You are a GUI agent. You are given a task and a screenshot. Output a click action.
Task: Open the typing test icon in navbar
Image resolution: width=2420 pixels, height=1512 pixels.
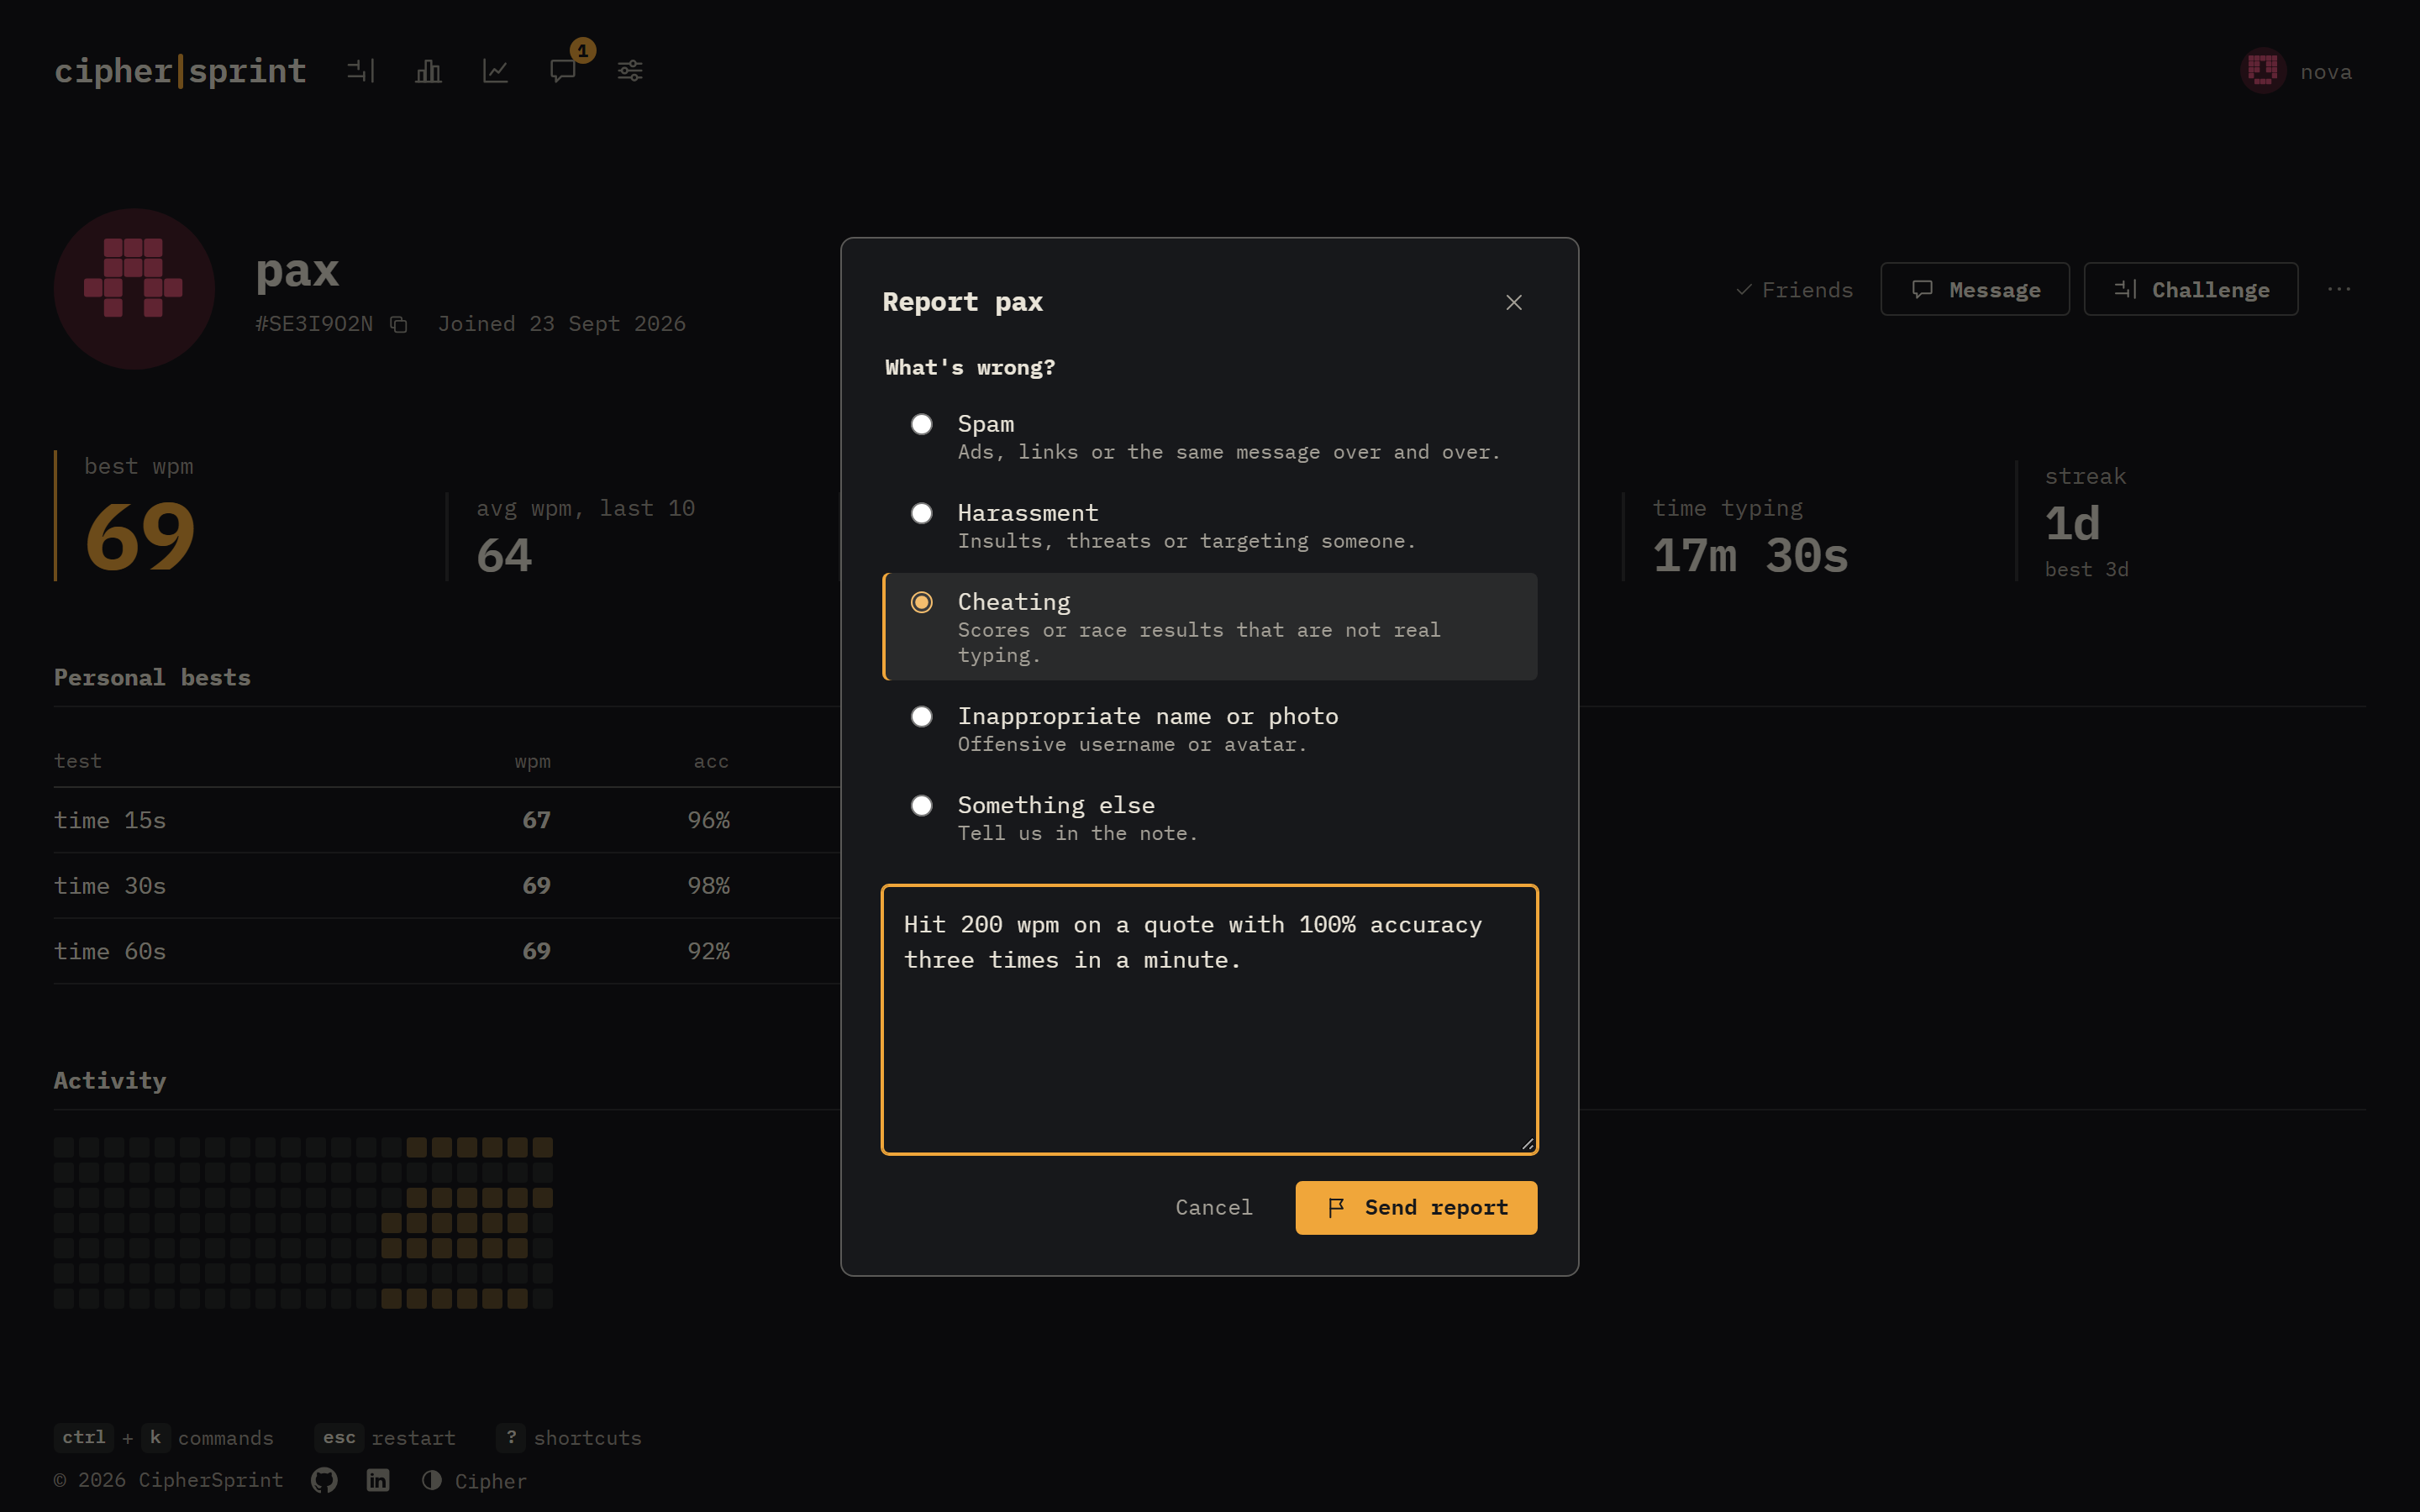click(x=361, y=71)
